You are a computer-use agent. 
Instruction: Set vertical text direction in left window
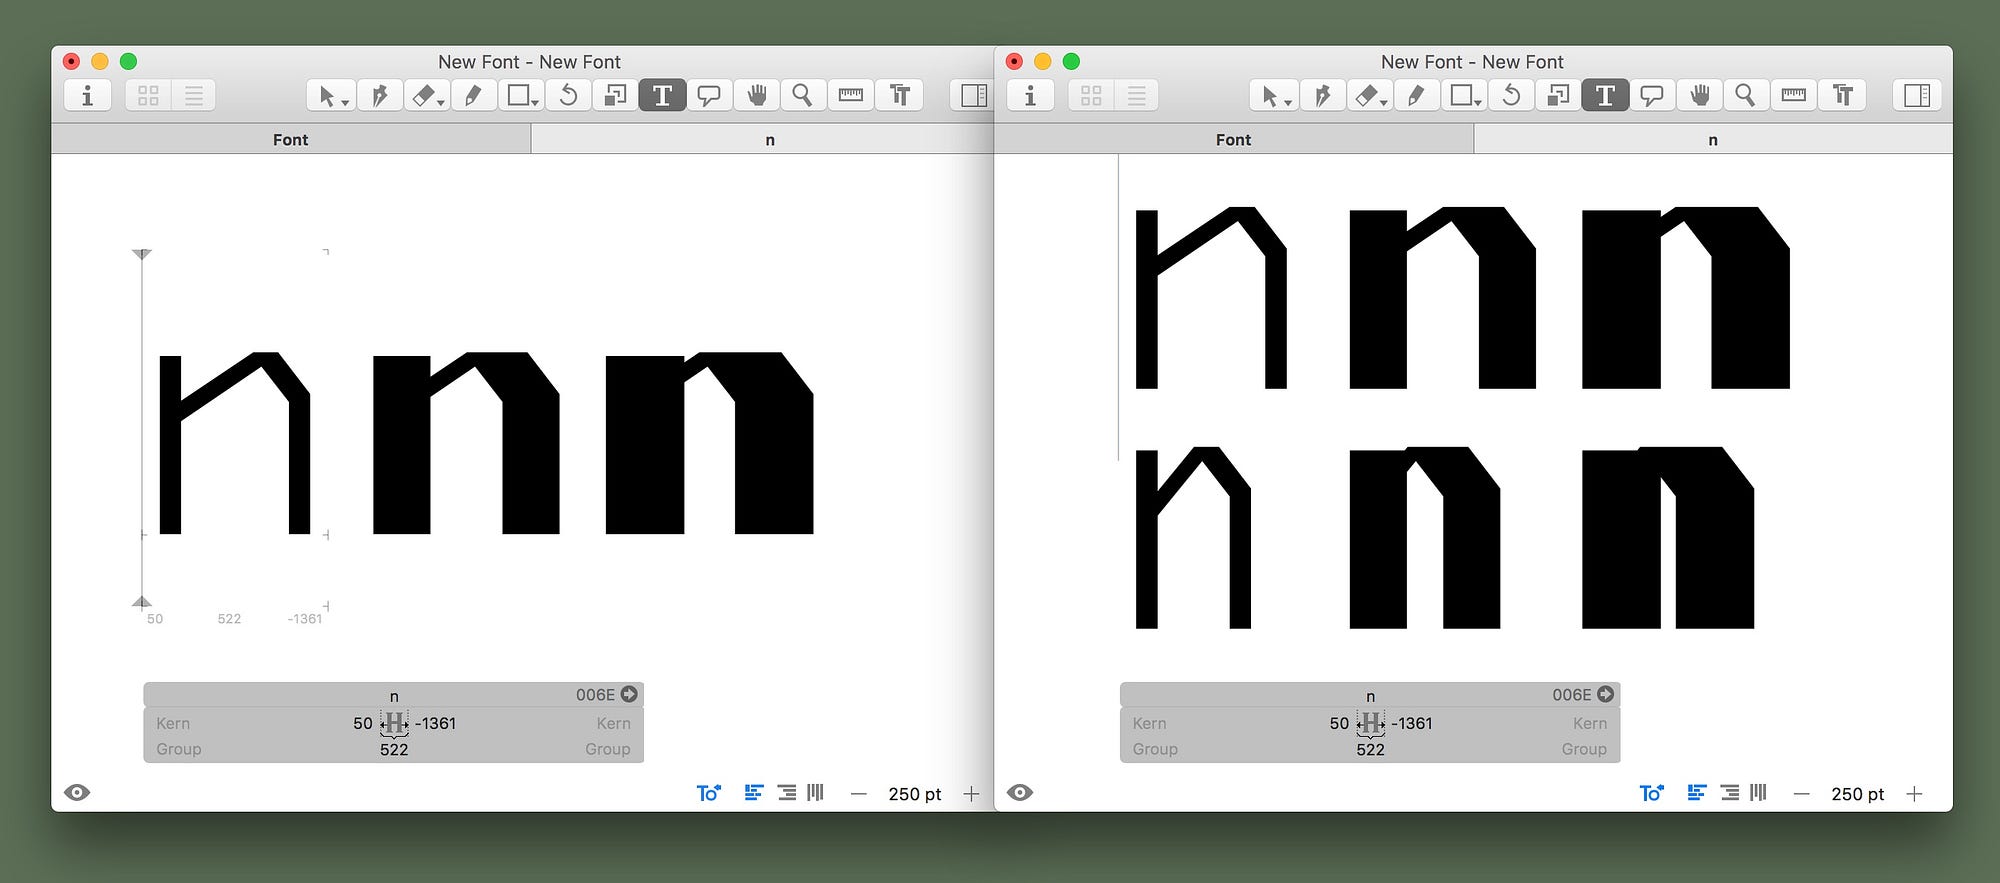pyautogui.click(x=816, y=793)
